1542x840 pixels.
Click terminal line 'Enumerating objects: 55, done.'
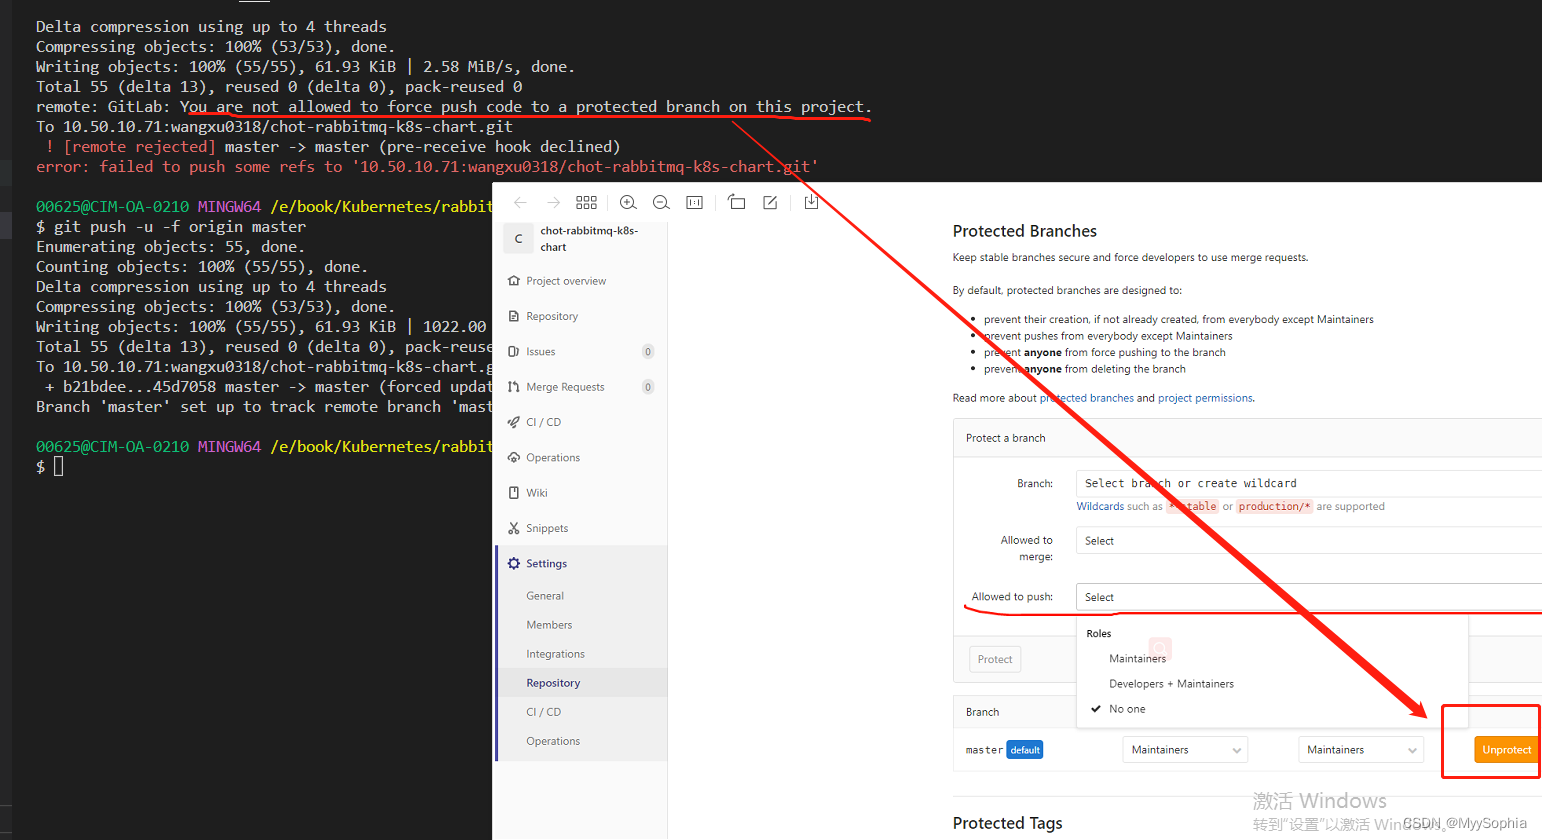(170, 247)
